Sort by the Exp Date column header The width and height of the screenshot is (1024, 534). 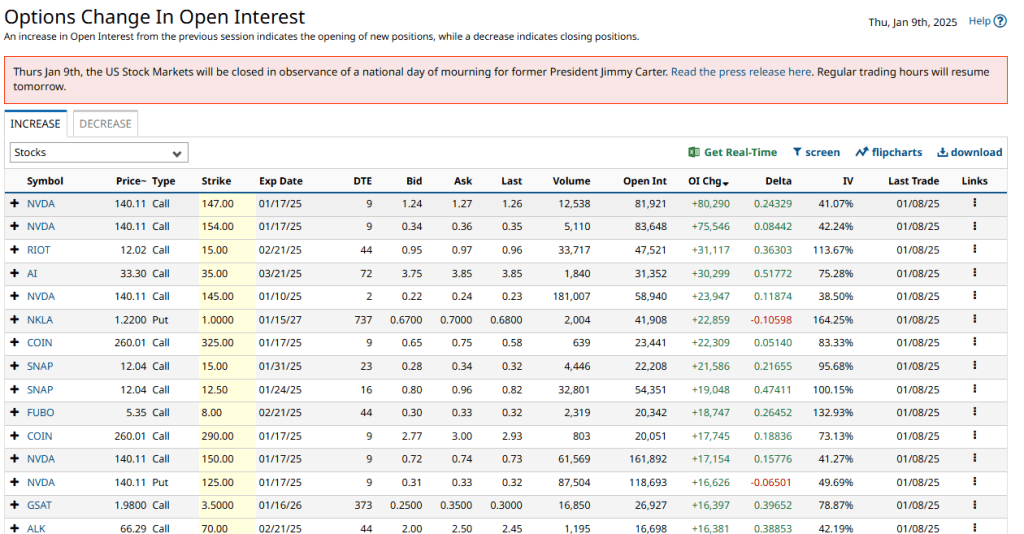[x=281, y=181]
